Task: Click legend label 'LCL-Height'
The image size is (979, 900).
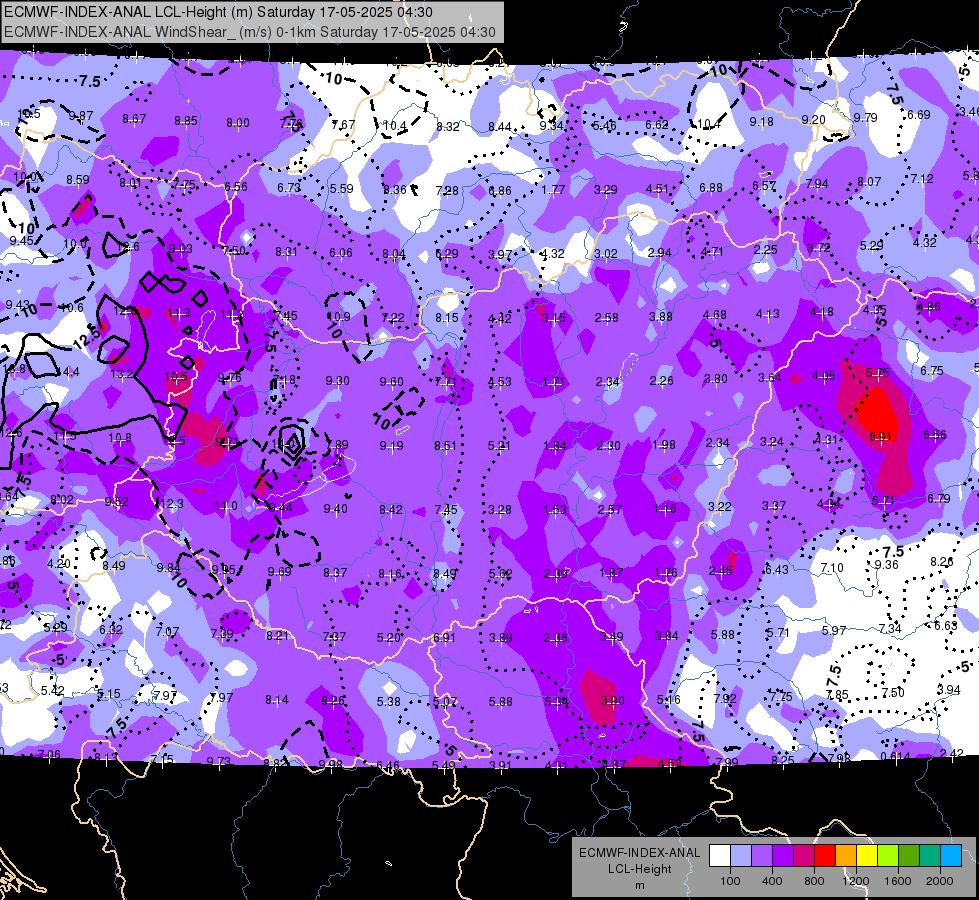Action: coord(639,869)
